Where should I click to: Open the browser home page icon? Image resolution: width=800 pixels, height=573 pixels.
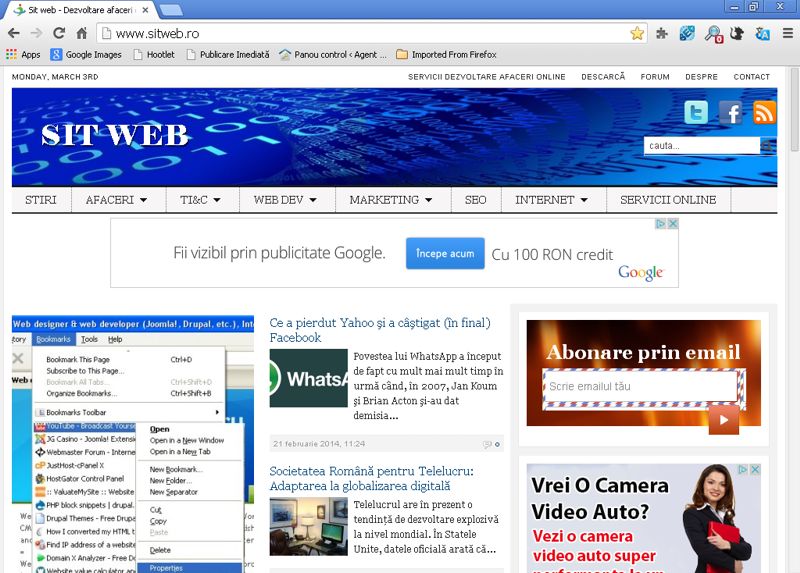point(82,33)
